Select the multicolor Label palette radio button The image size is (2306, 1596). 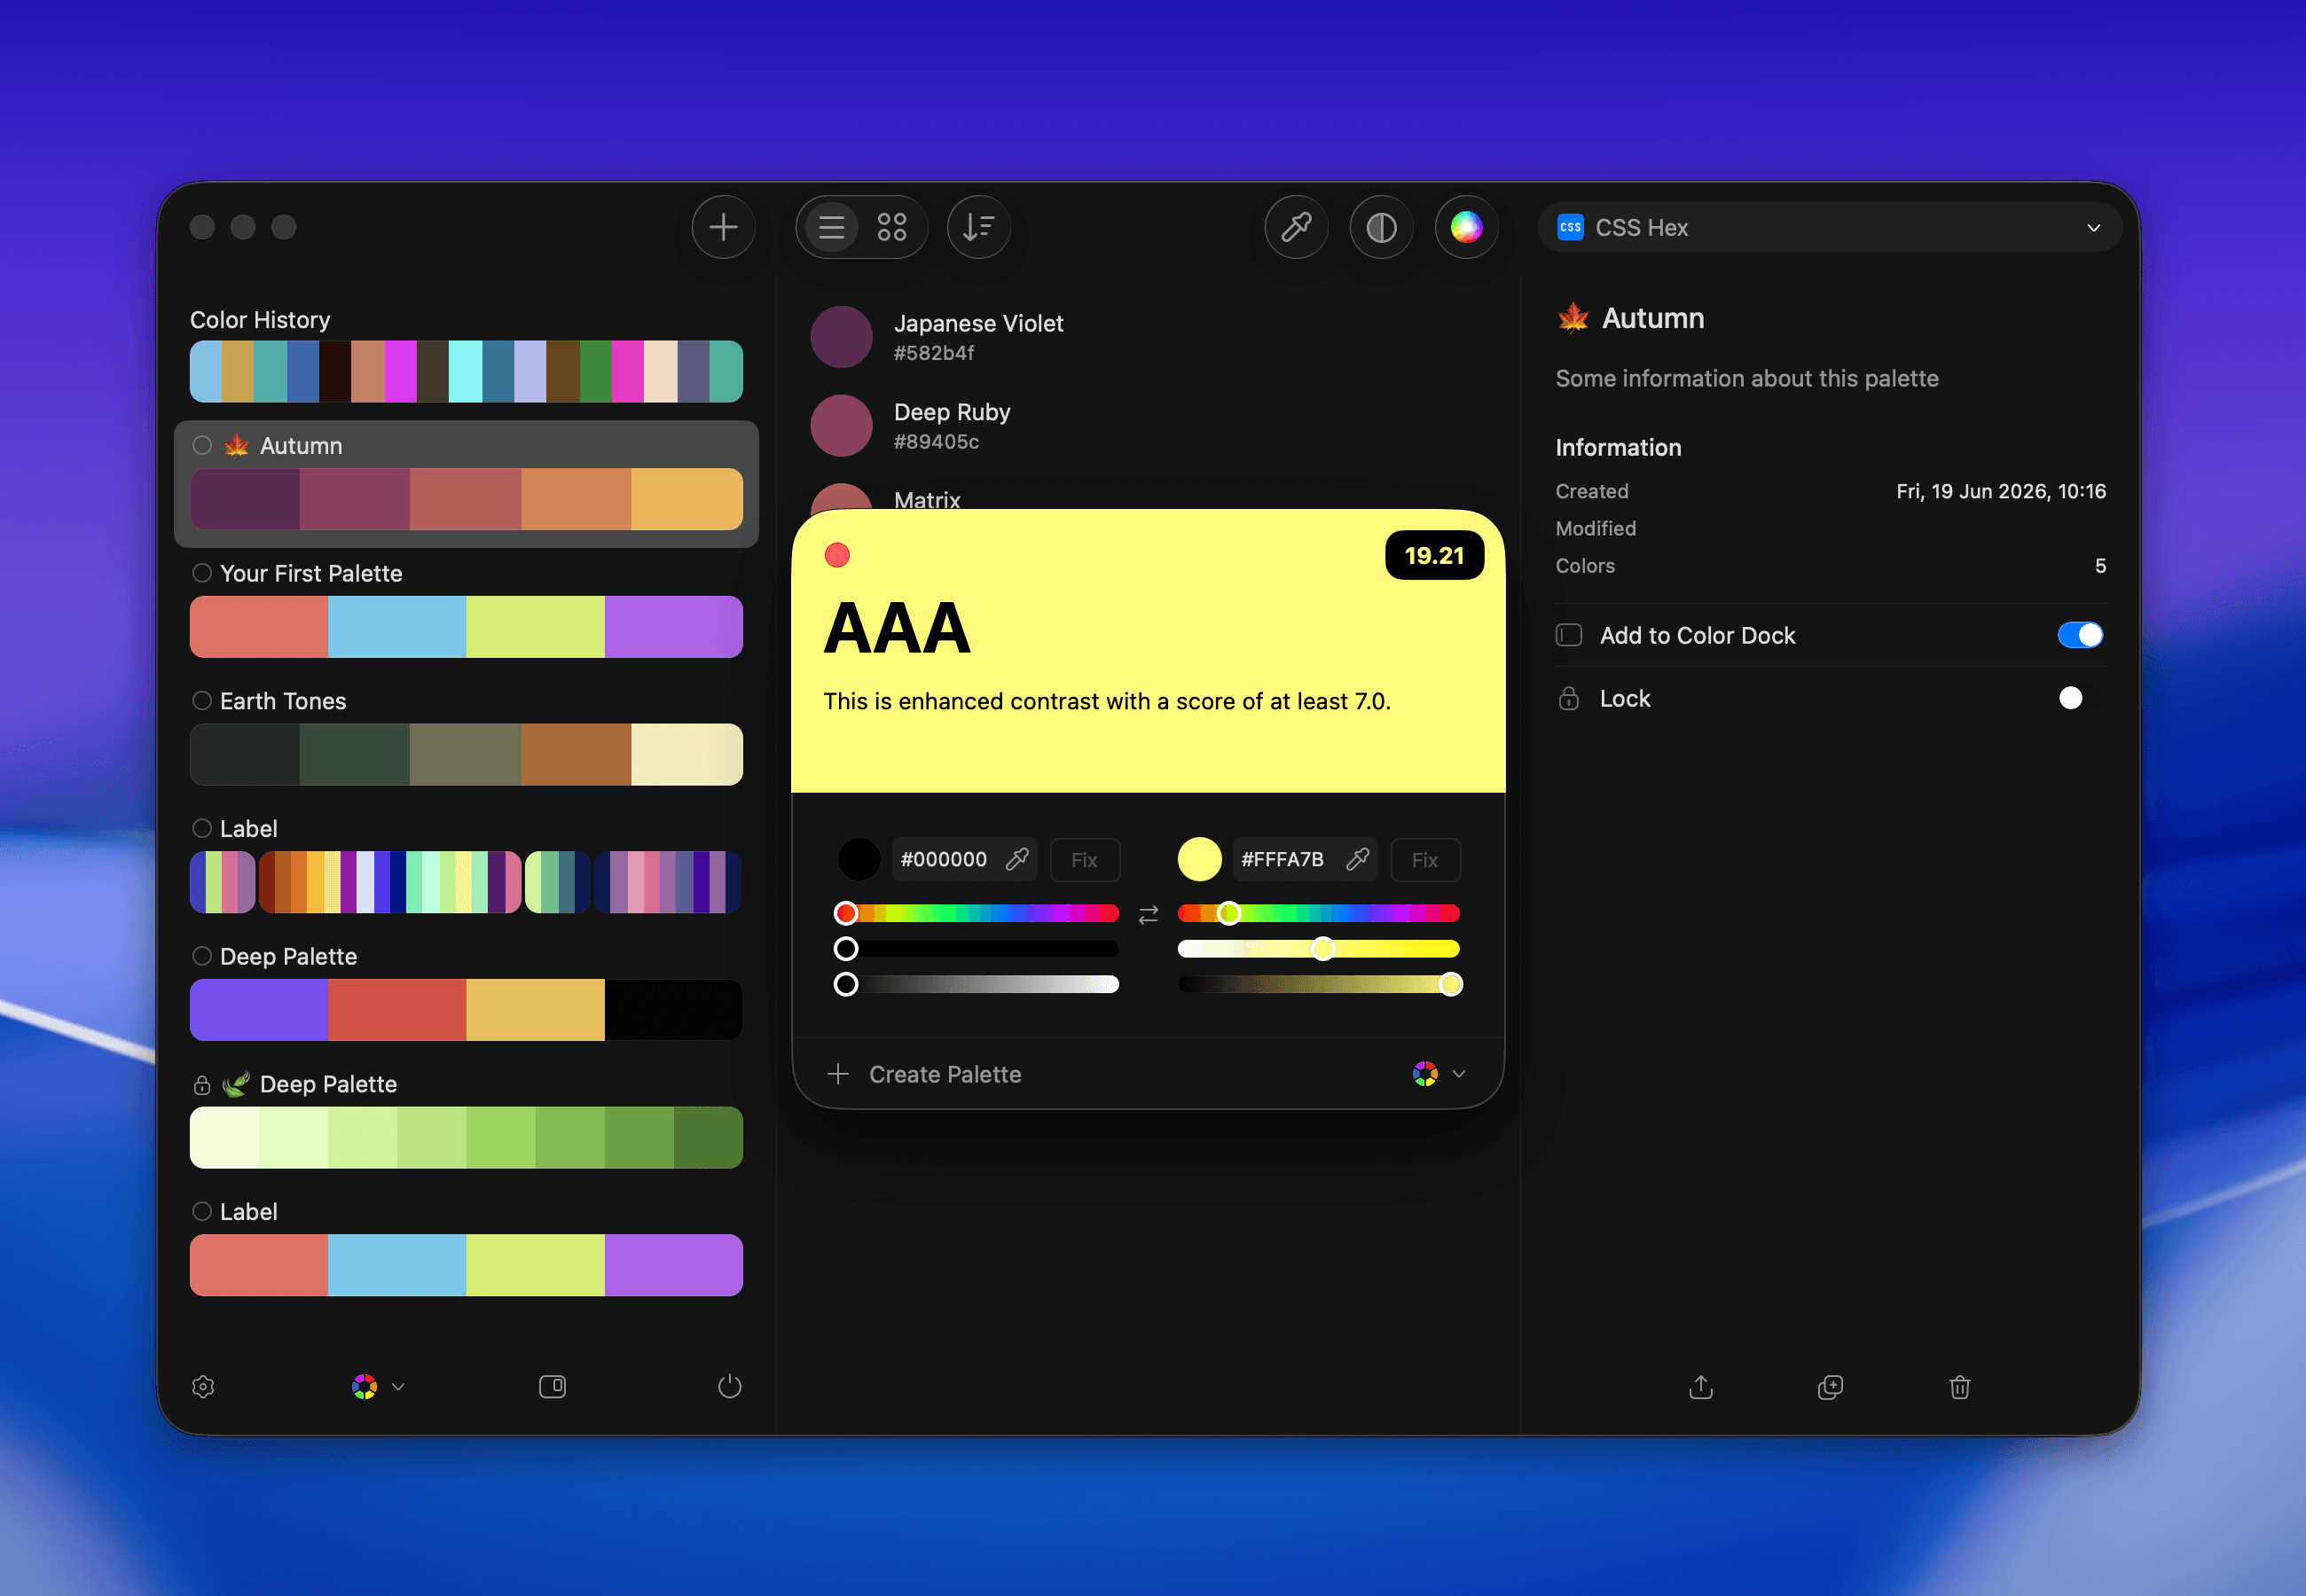202,828
